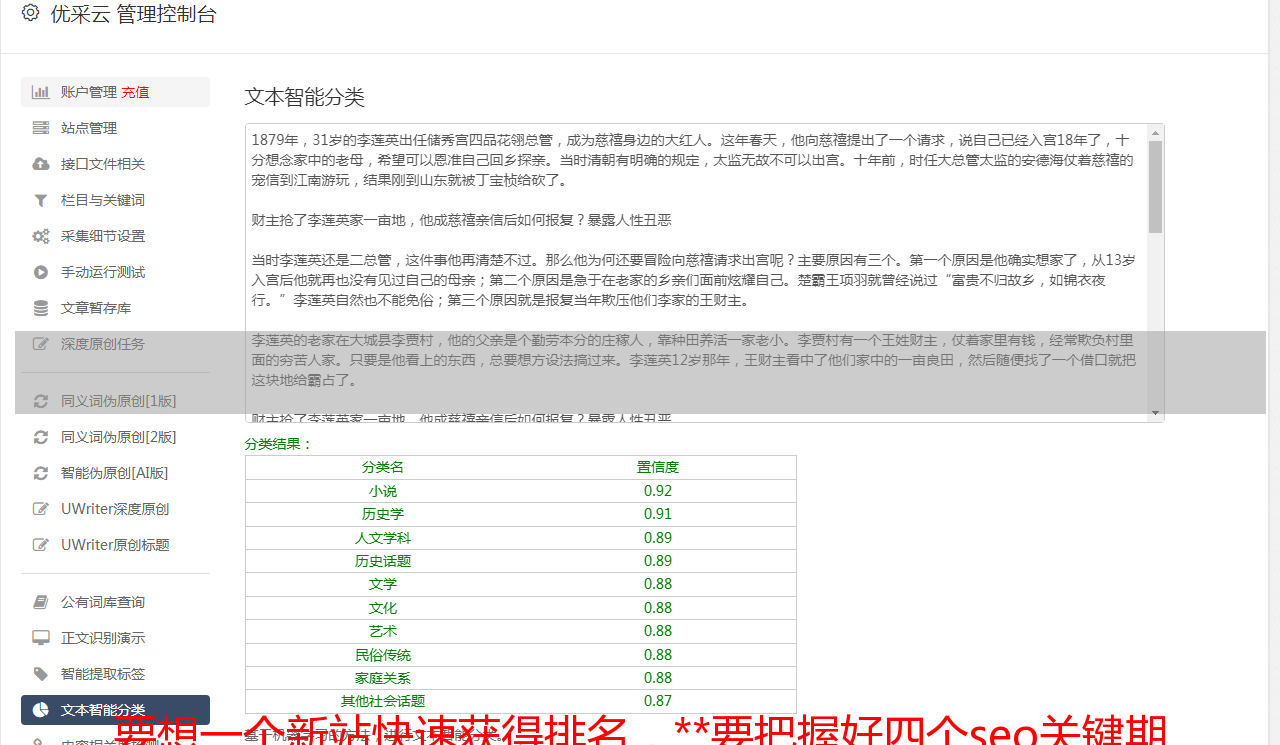Click the 置信度 column header

coord(658,467)
